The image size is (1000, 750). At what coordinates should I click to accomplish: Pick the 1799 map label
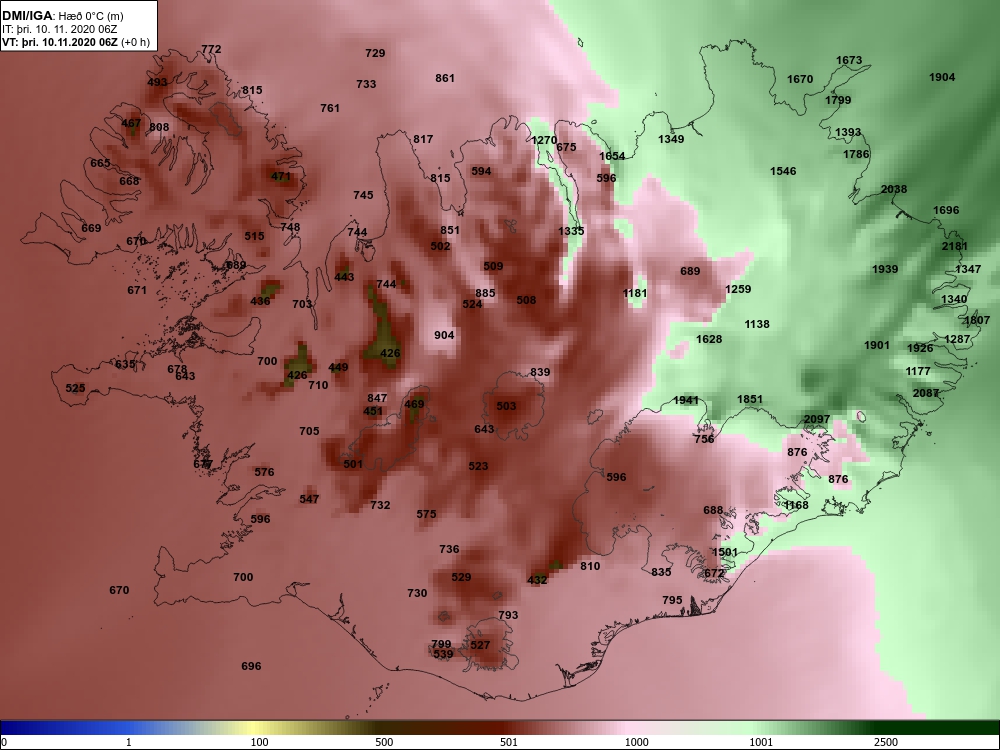click(838, 99)
